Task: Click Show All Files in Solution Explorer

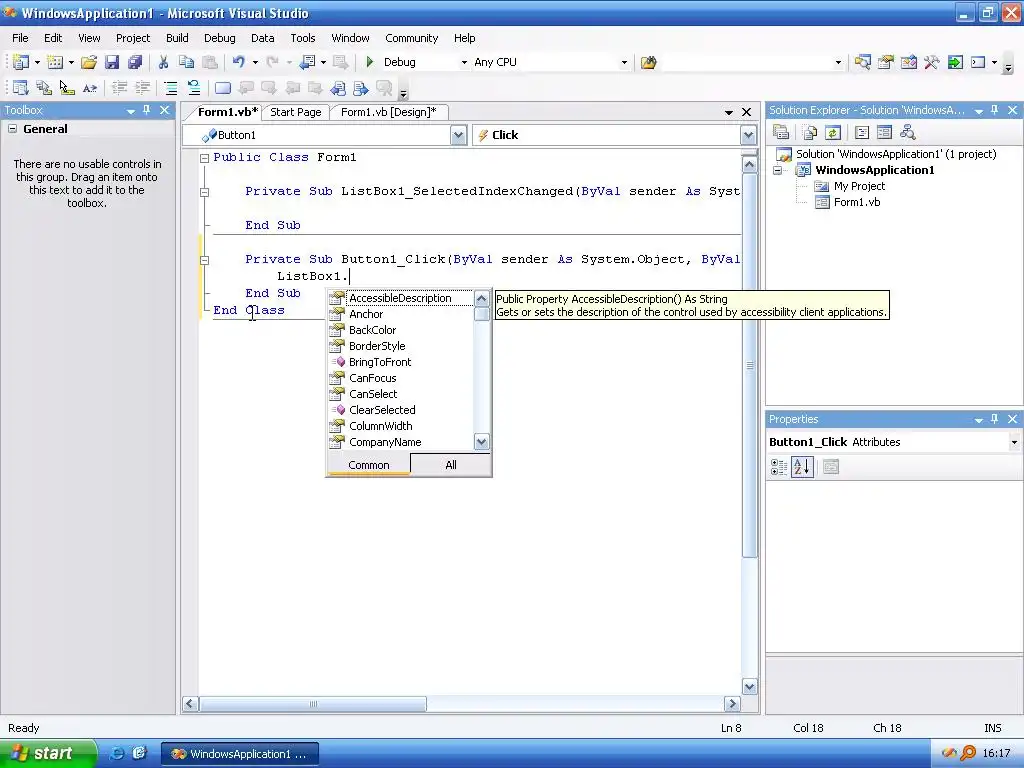Action: pyautogui.click(x=810, y=133)
